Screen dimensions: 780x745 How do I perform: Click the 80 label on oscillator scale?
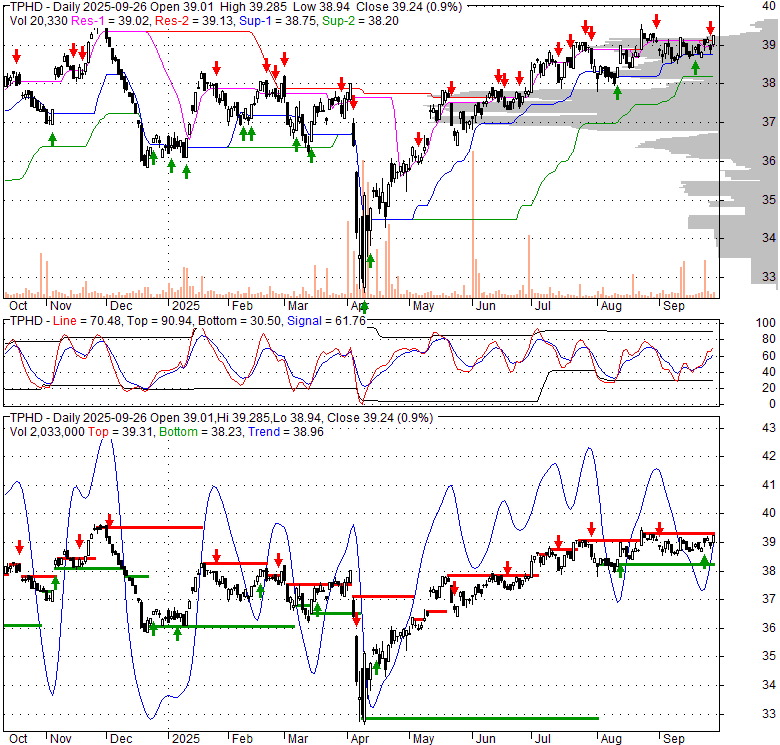pyautogui.click(x=769, y=339)
